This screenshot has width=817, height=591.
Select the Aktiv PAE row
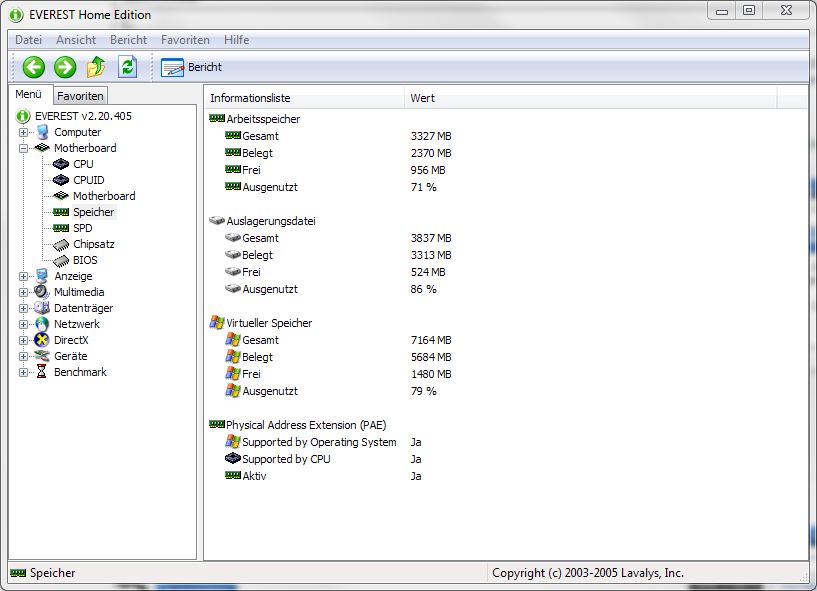coord(323,476)
